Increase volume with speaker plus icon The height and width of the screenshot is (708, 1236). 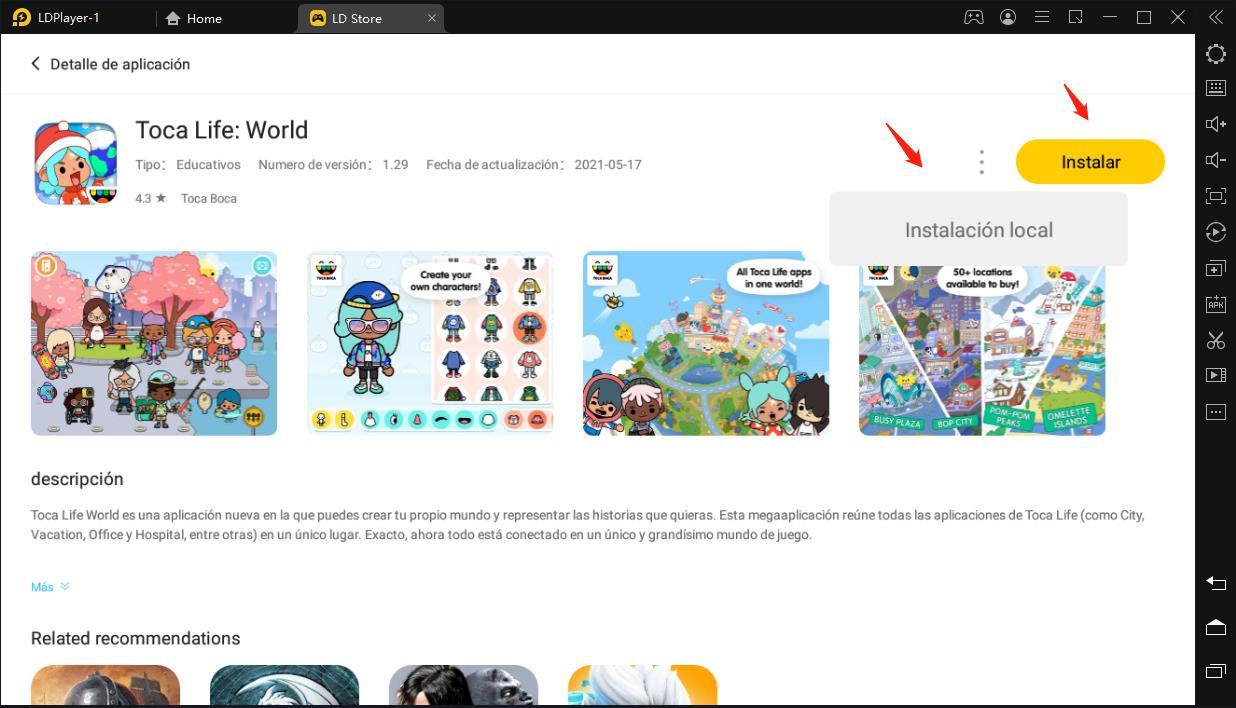click(x=1215, y=124)
